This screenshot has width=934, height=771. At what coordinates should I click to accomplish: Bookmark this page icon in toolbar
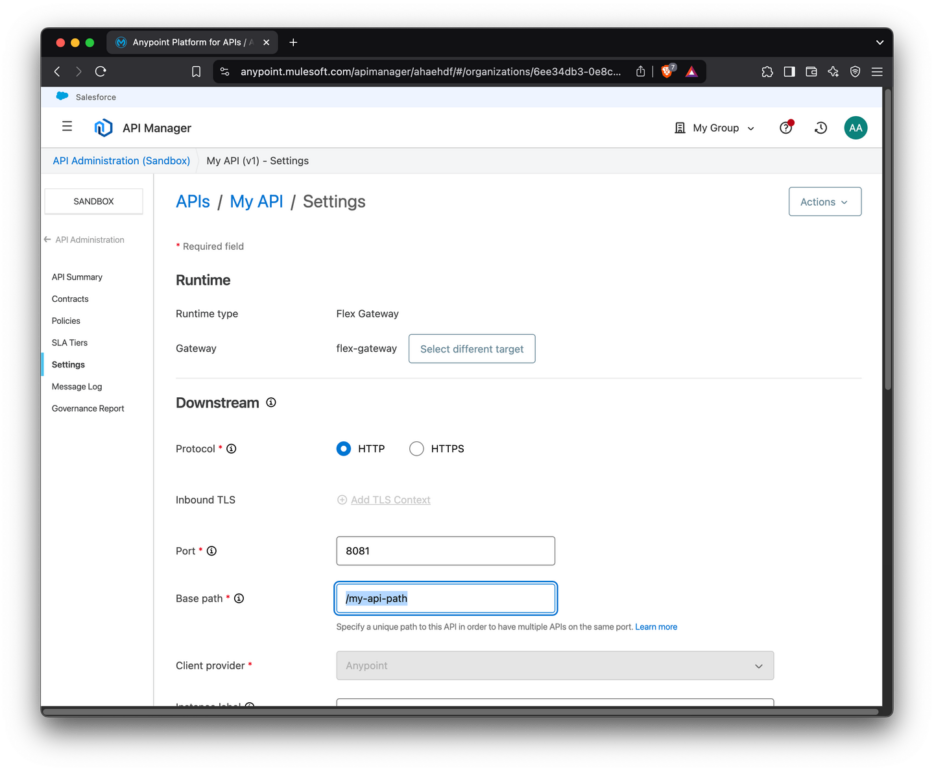pos(196,71)
